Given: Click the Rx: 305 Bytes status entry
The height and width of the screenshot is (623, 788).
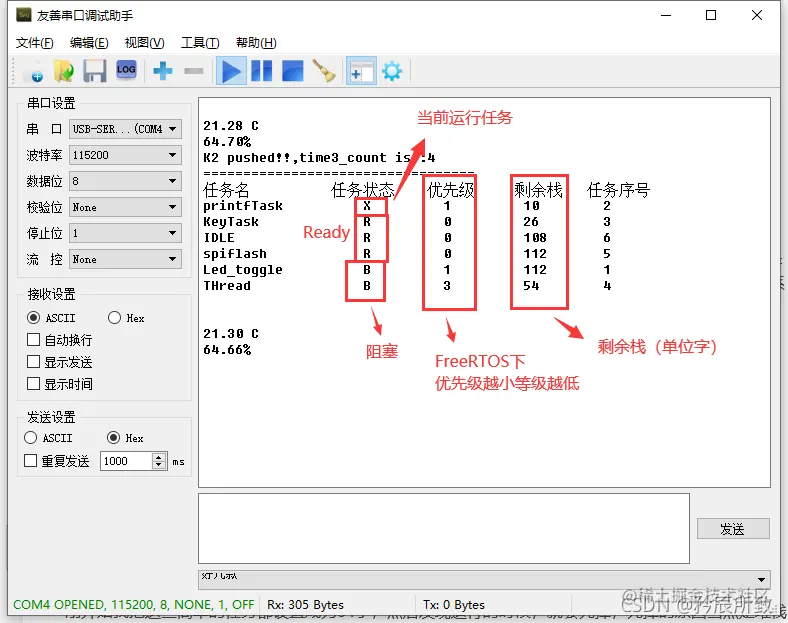Looking at the screenshot, I should pyautogui.click(x=306, y=604).
